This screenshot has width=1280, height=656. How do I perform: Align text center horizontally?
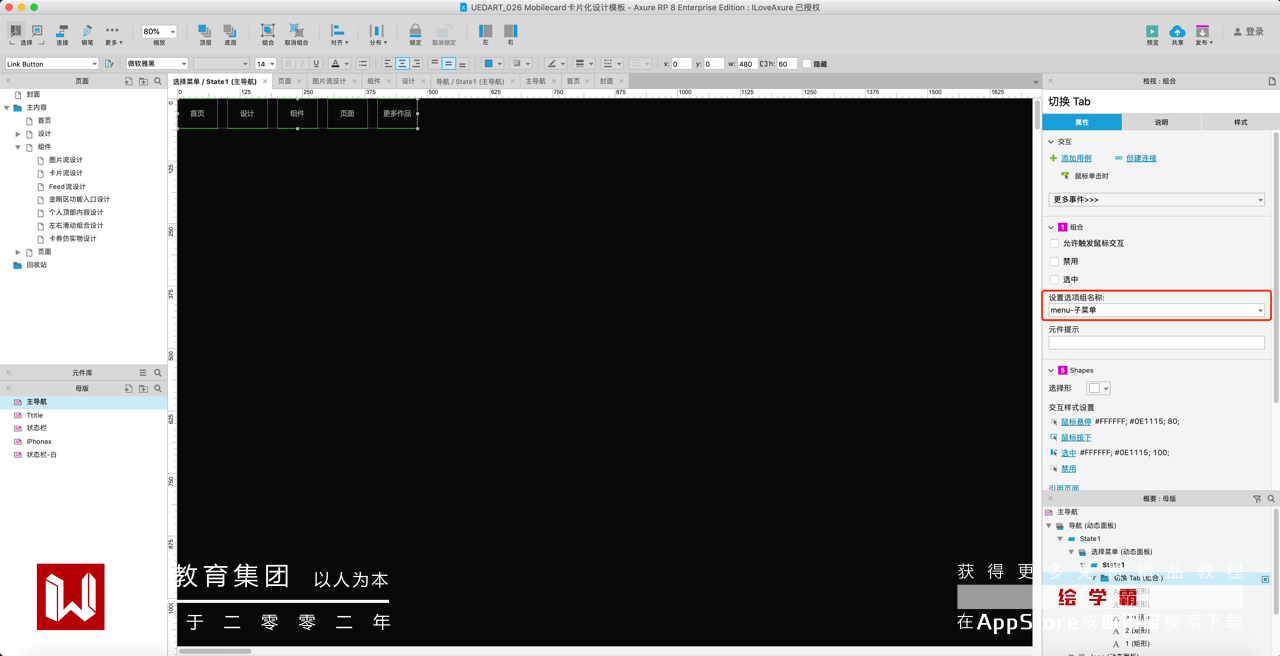[x=402, y=64]
